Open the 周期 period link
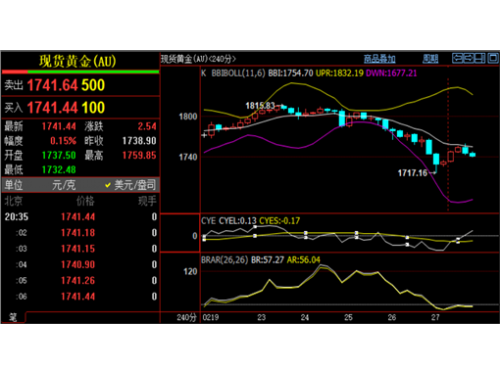This screenshot has height=375, width=500. tap(430, 59)
